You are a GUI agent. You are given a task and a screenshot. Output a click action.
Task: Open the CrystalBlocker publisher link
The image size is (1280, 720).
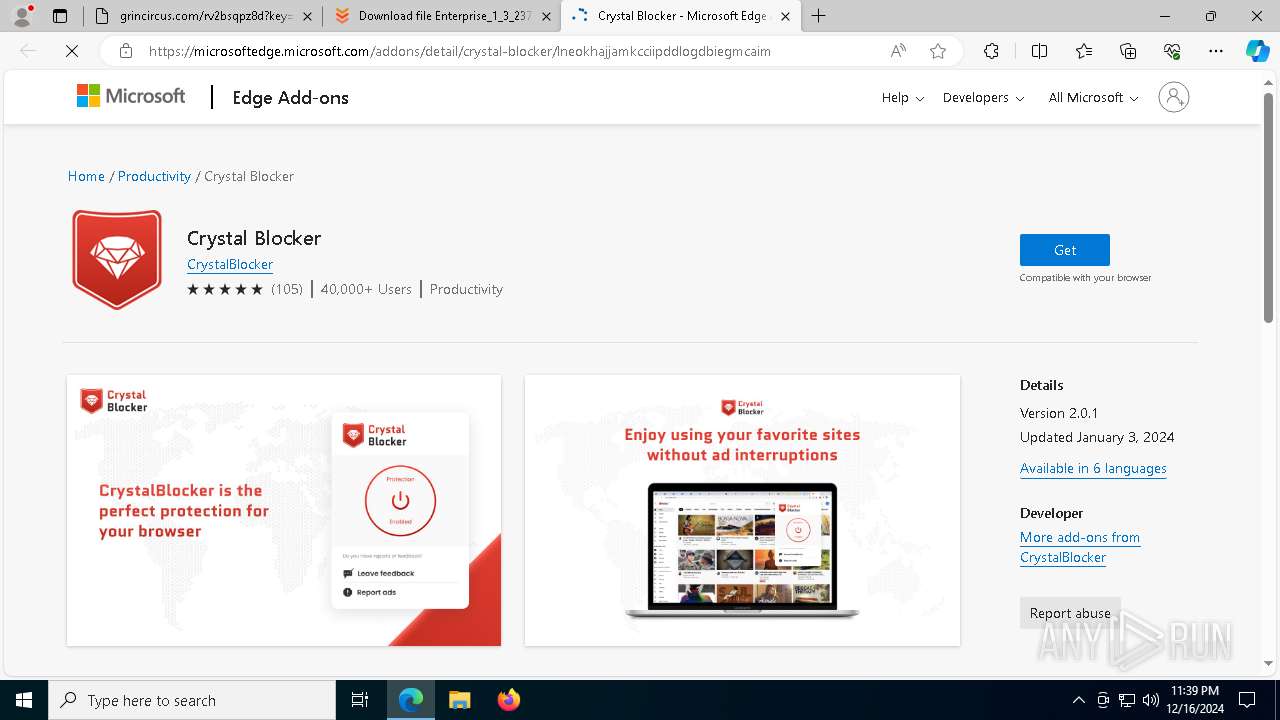[230, 264]
